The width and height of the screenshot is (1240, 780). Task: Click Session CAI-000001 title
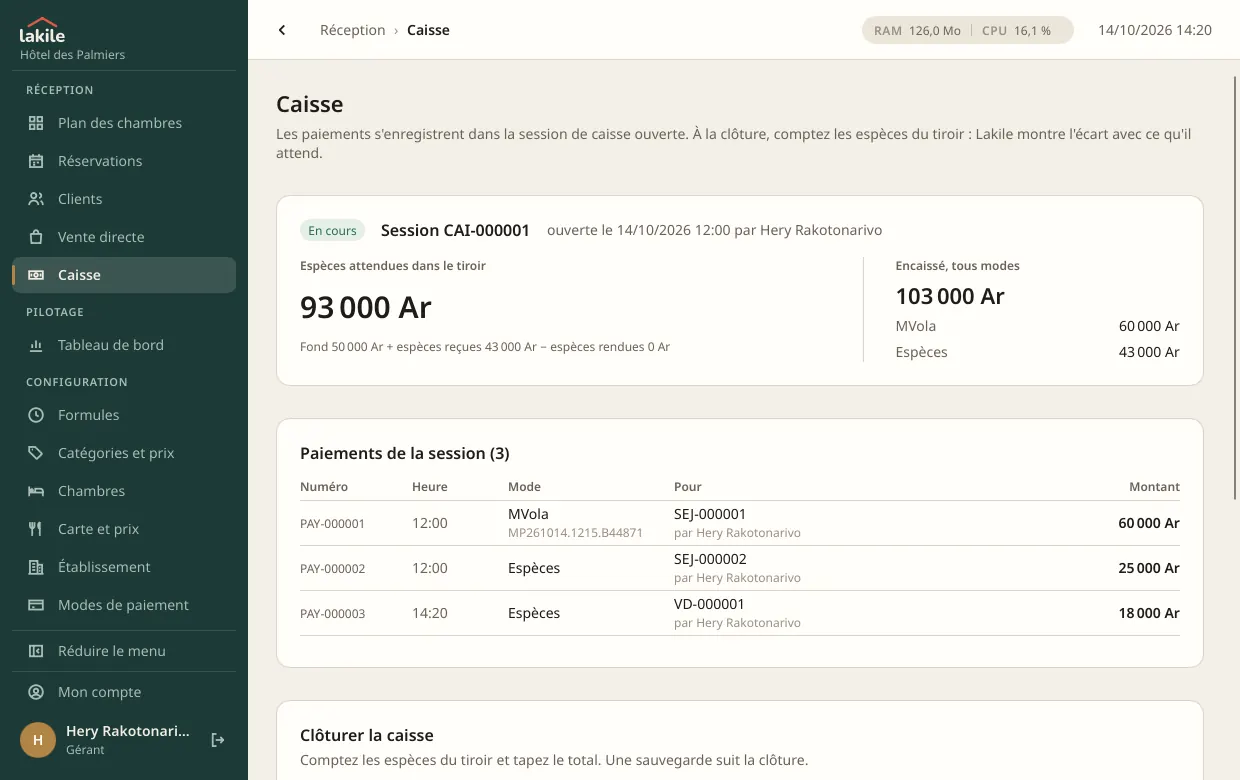point(455,231)
